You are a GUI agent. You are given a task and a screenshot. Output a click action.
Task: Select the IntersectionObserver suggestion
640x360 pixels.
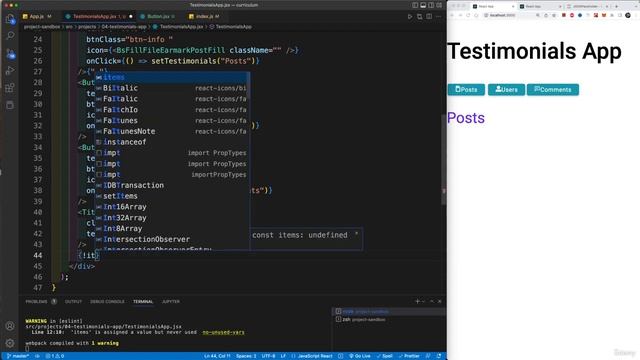172,239
